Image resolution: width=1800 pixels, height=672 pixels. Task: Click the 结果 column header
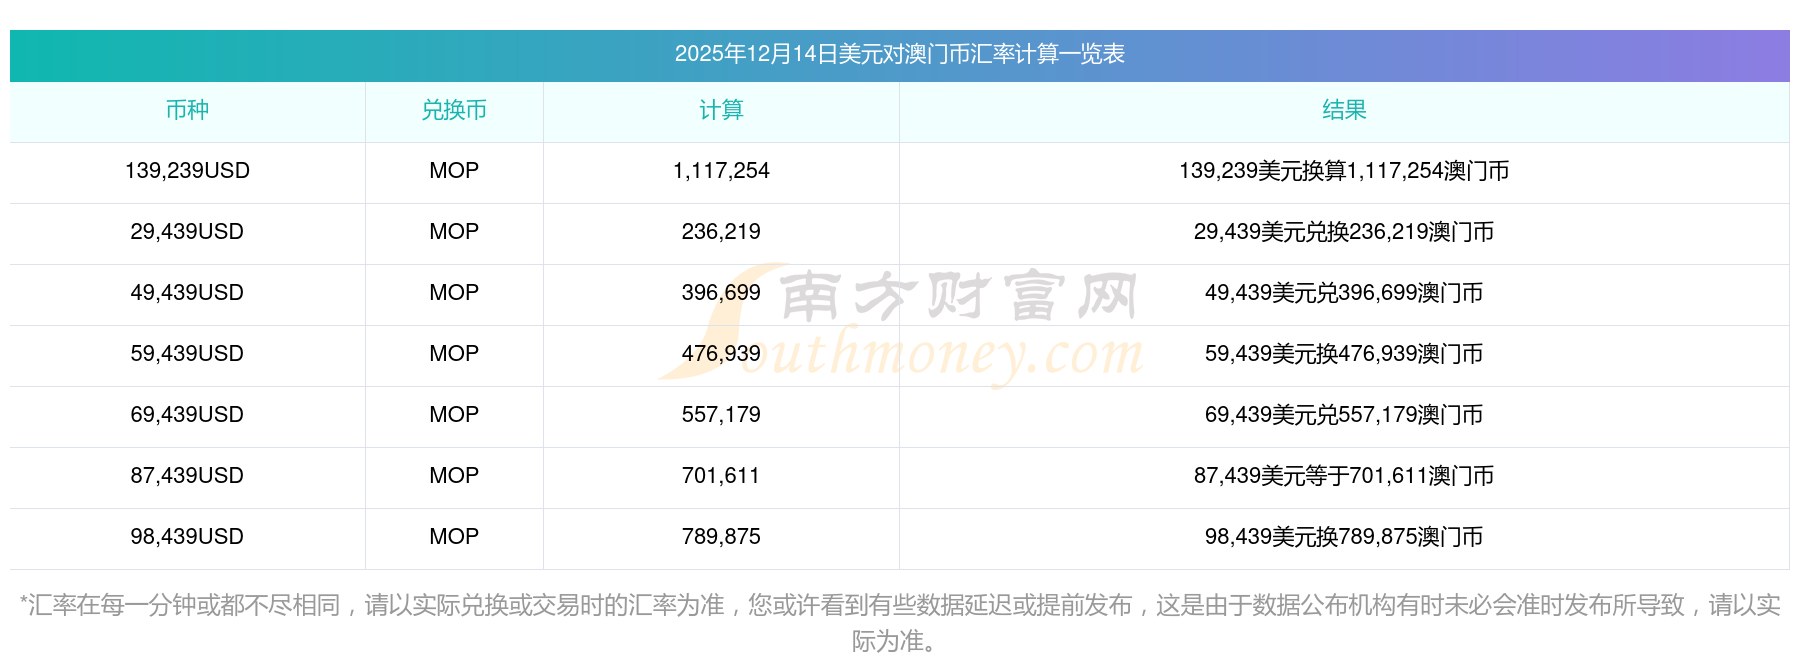click(1344, 110)
